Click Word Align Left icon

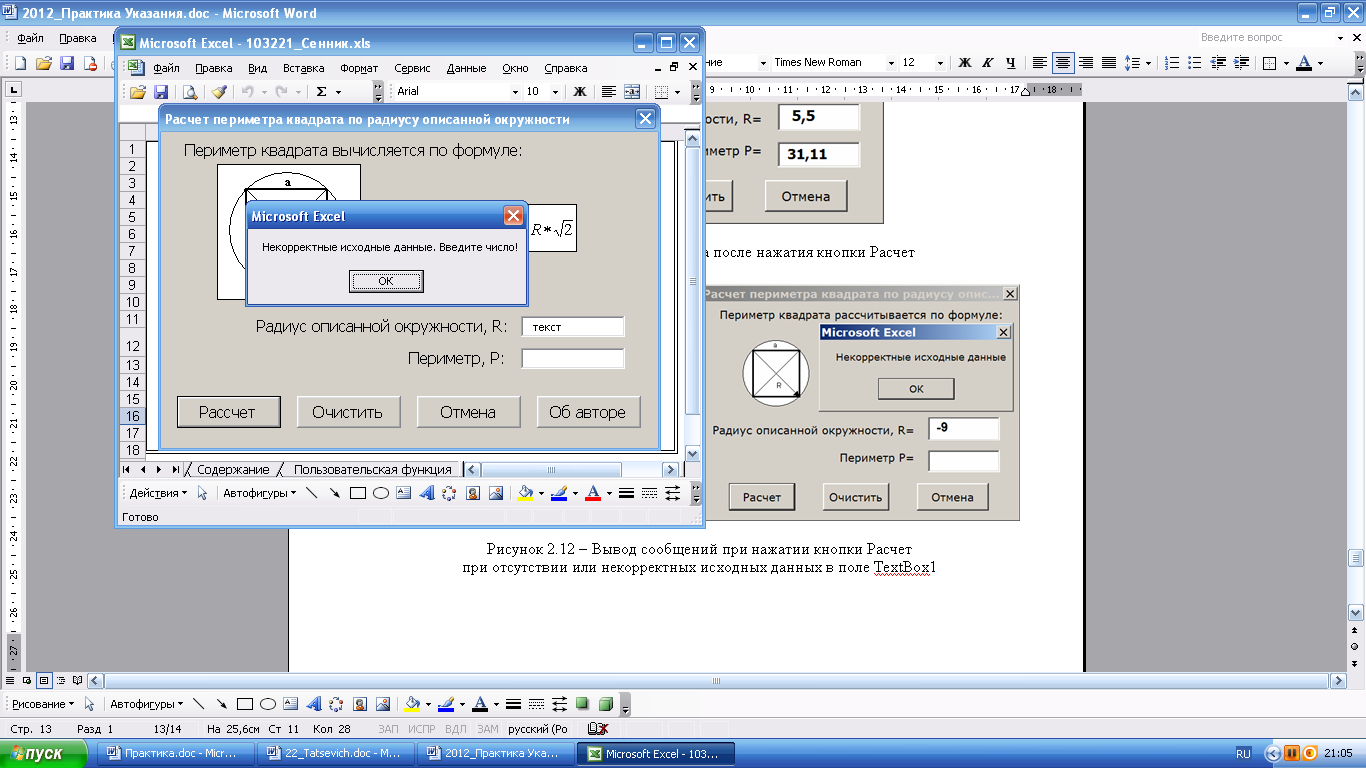(1040, 62)
